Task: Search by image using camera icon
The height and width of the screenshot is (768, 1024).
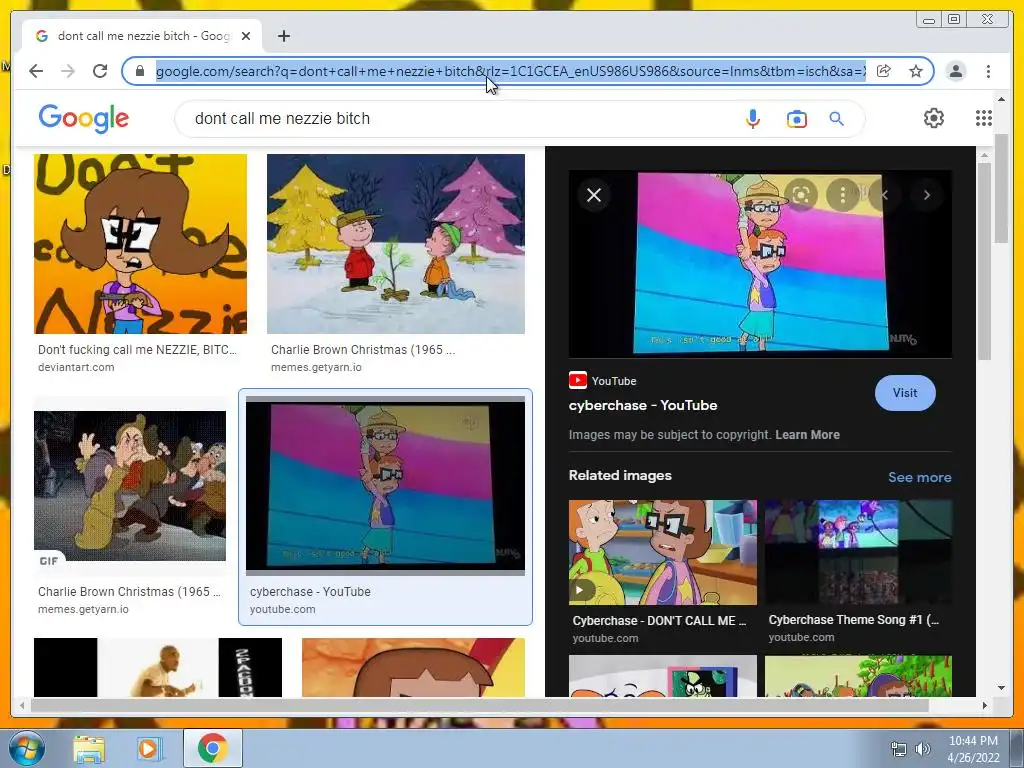Action: (x=796, y=119)
